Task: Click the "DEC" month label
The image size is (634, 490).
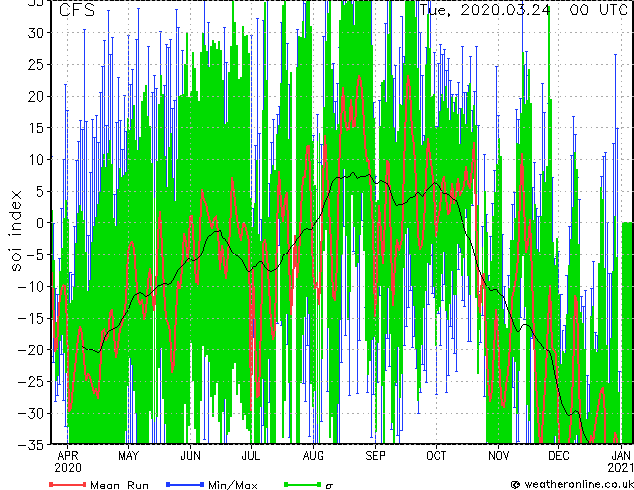Action: coord(559,456)
